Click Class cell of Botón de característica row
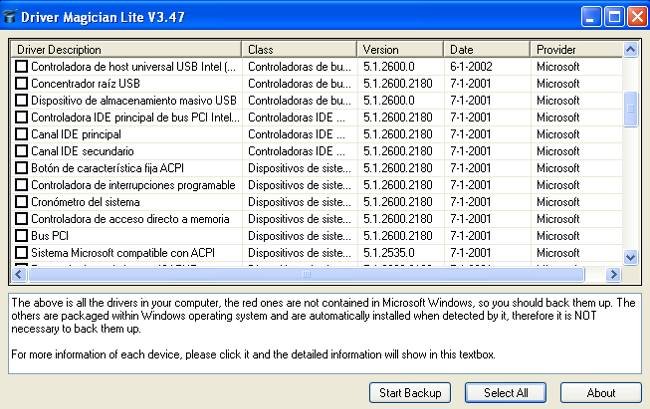The image size is (650, 409). (299, 168)
